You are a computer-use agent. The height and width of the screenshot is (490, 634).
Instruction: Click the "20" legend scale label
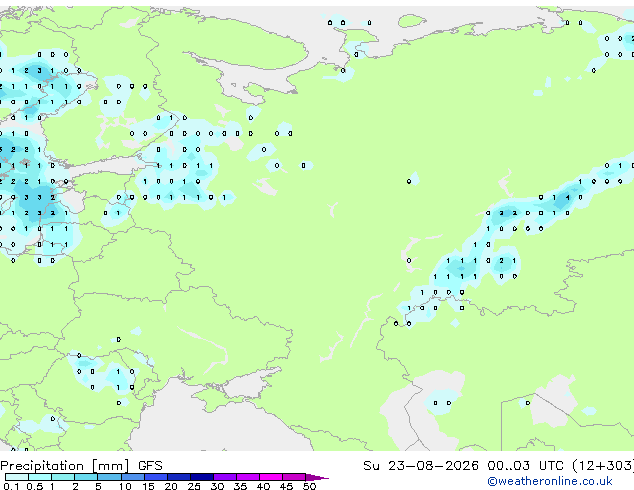pyautogui.click(x=171, y=486)
